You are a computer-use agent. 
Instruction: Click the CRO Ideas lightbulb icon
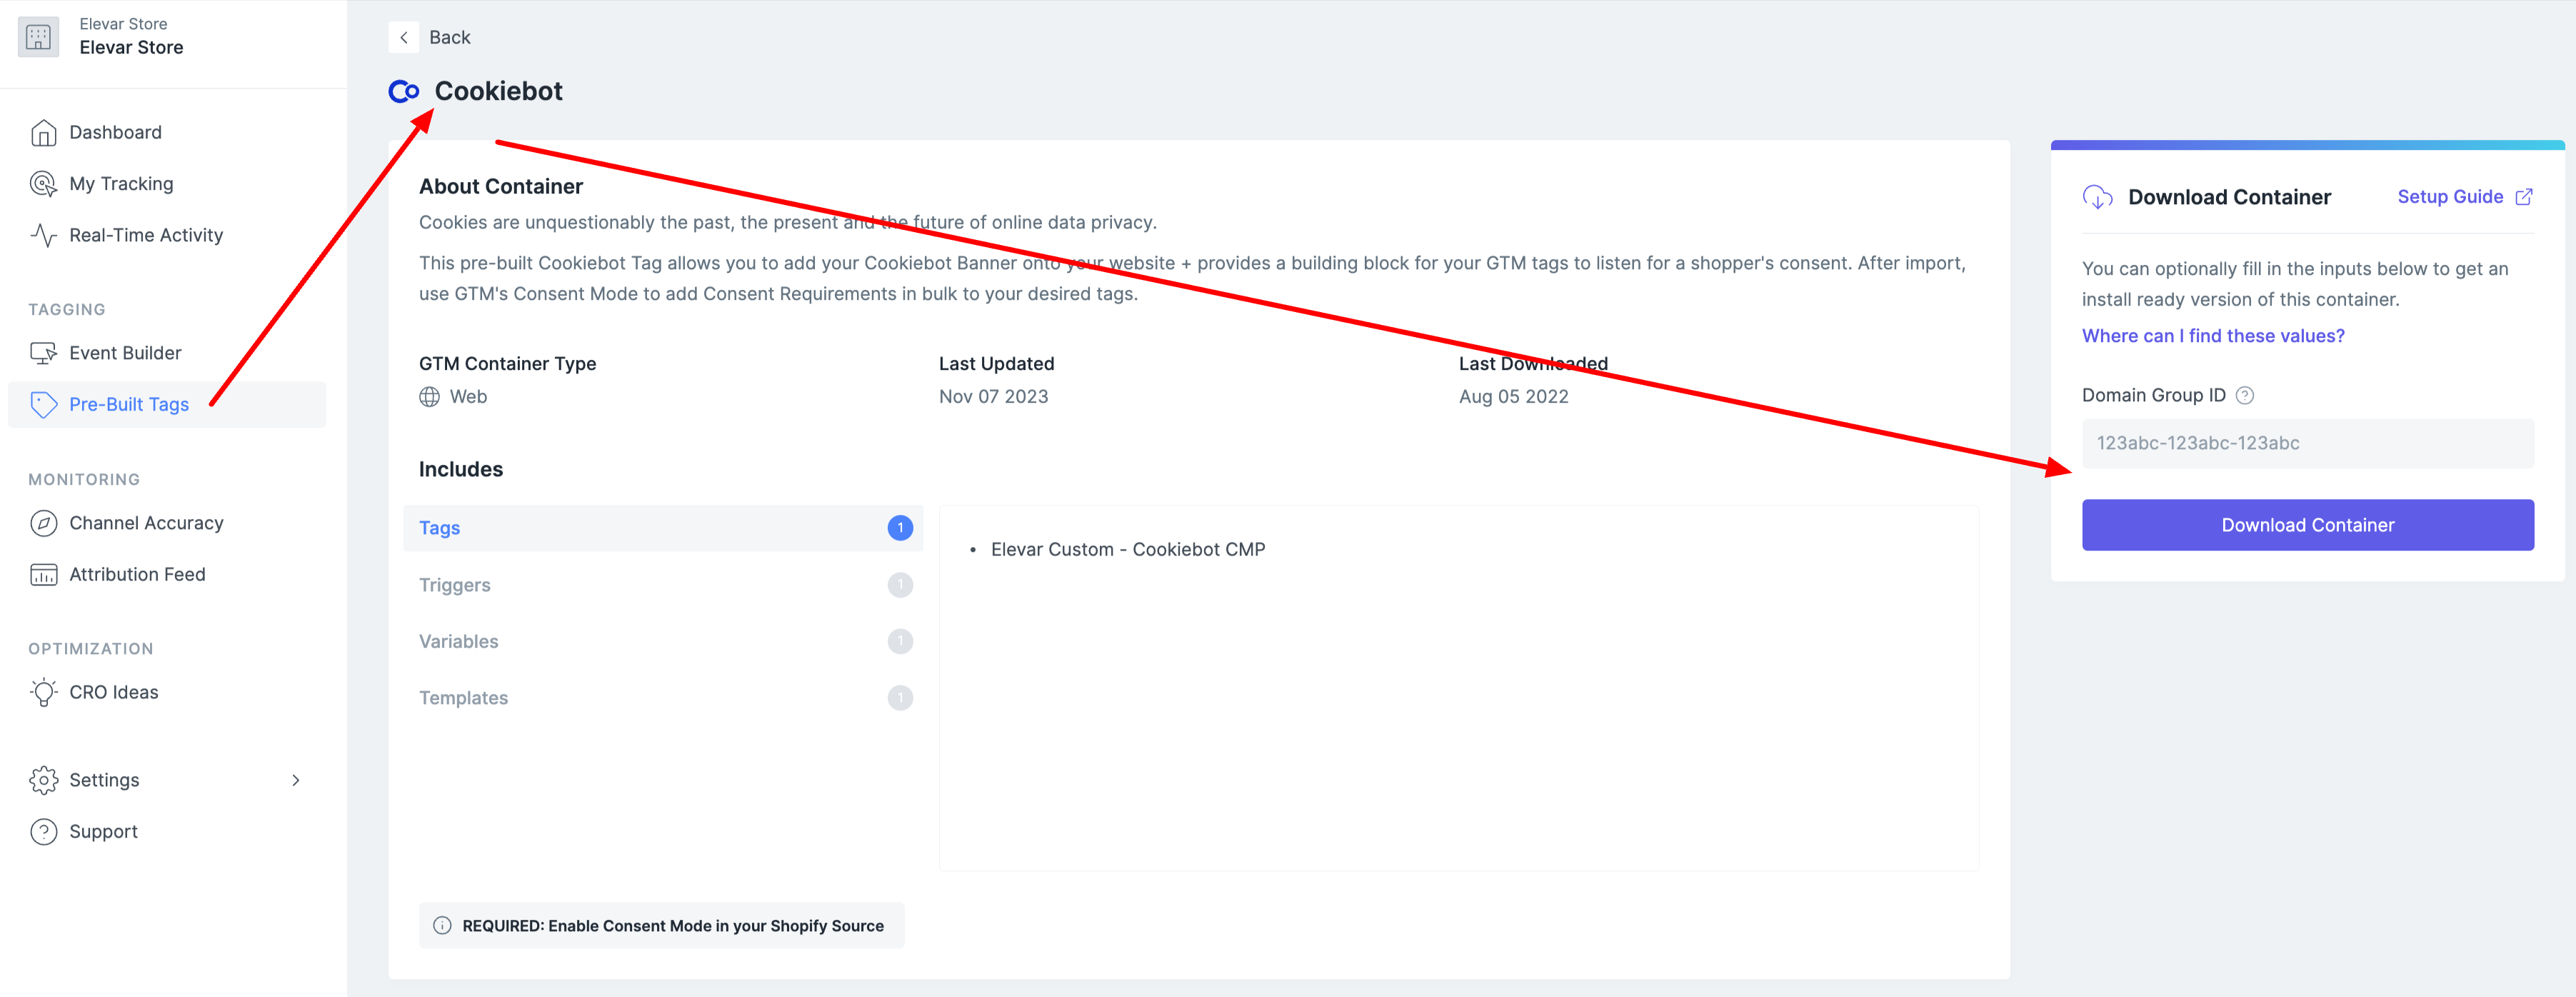pos(43,692)
